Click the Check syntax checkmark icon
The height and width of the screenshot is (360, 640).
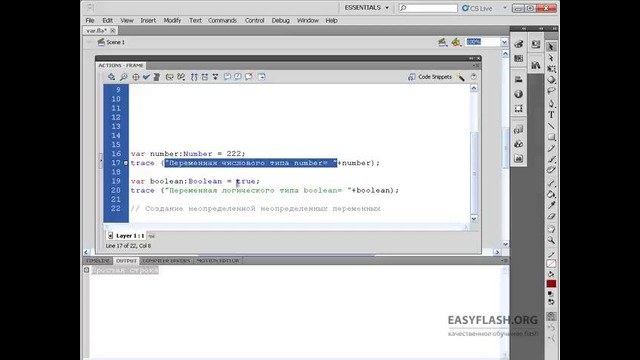click(146, 77)
